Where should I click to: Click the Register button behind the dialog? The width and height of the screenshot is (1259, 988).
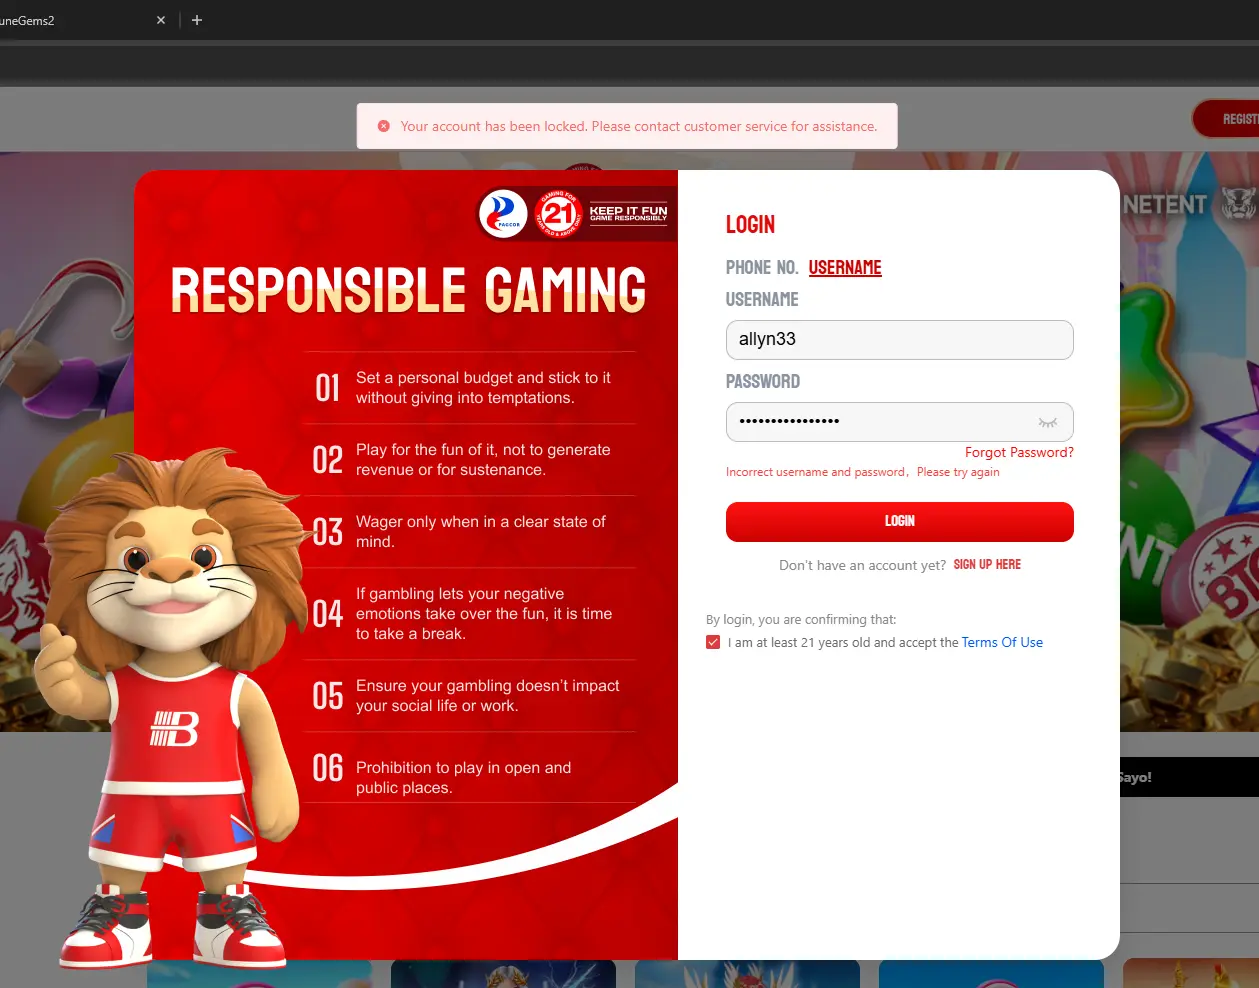click(1227, 119)
